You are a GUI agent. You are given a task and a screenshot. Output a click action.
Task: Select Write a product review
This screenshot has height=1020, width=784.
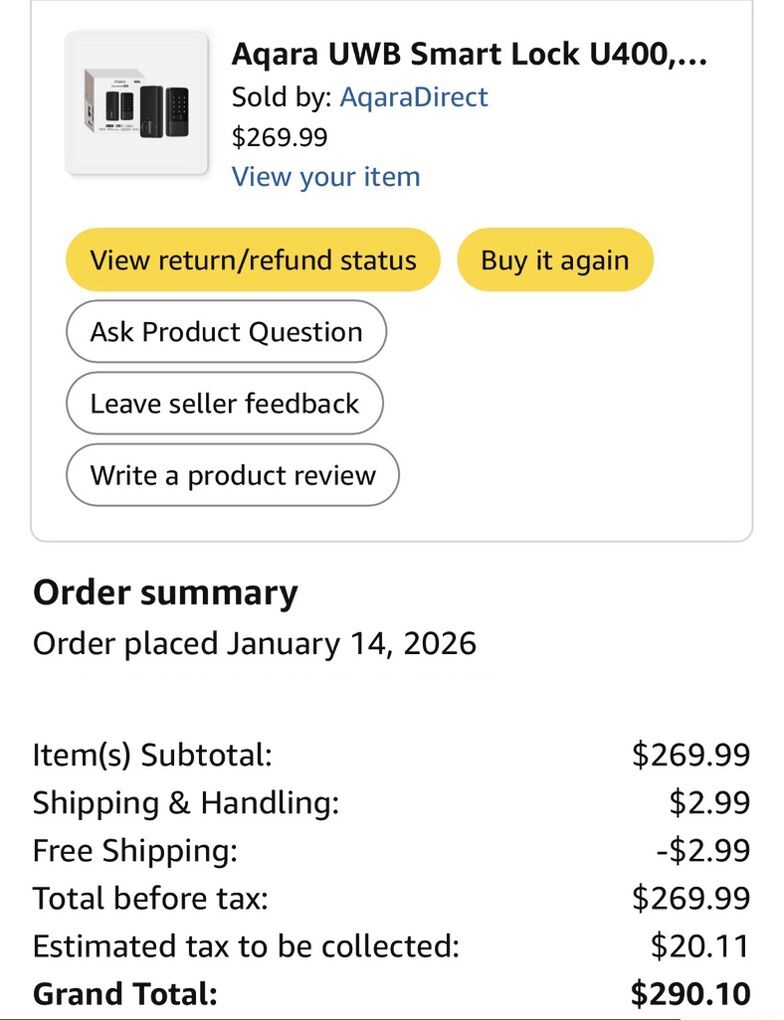[232, 475]
